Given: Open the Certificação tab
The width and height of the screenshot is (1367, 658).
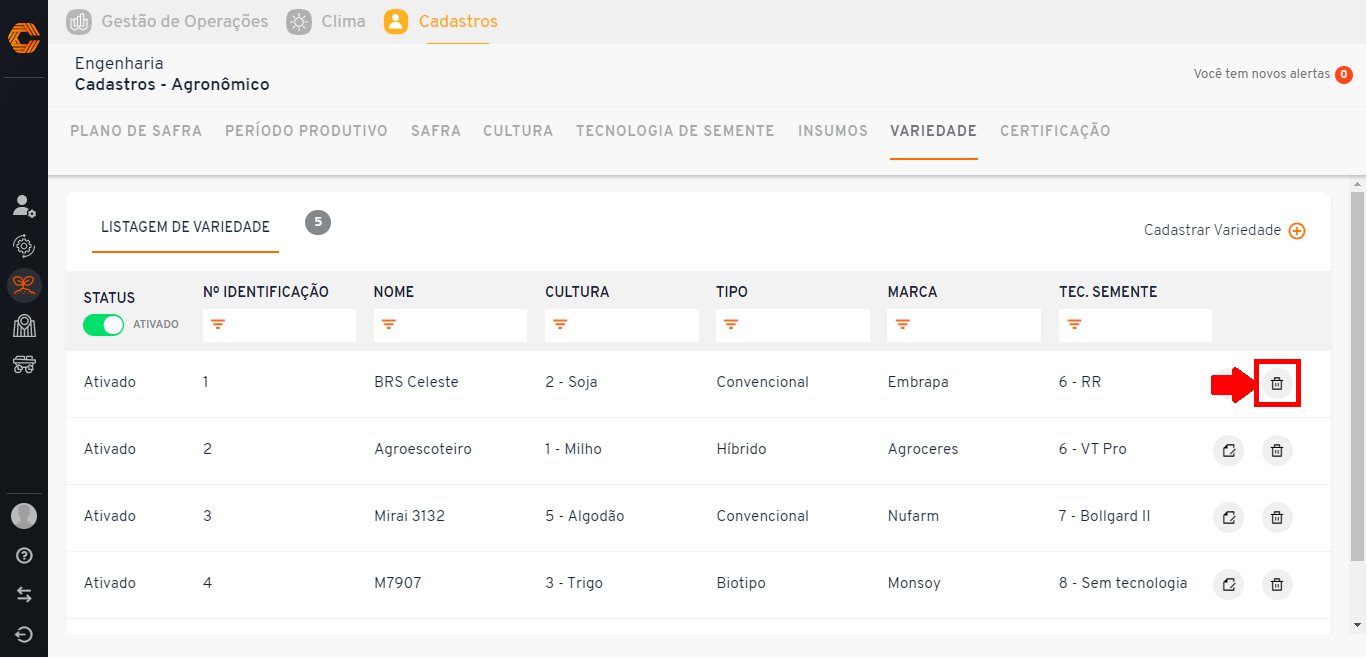Looking at the screenshot, I should click(x=1055, y=131).
